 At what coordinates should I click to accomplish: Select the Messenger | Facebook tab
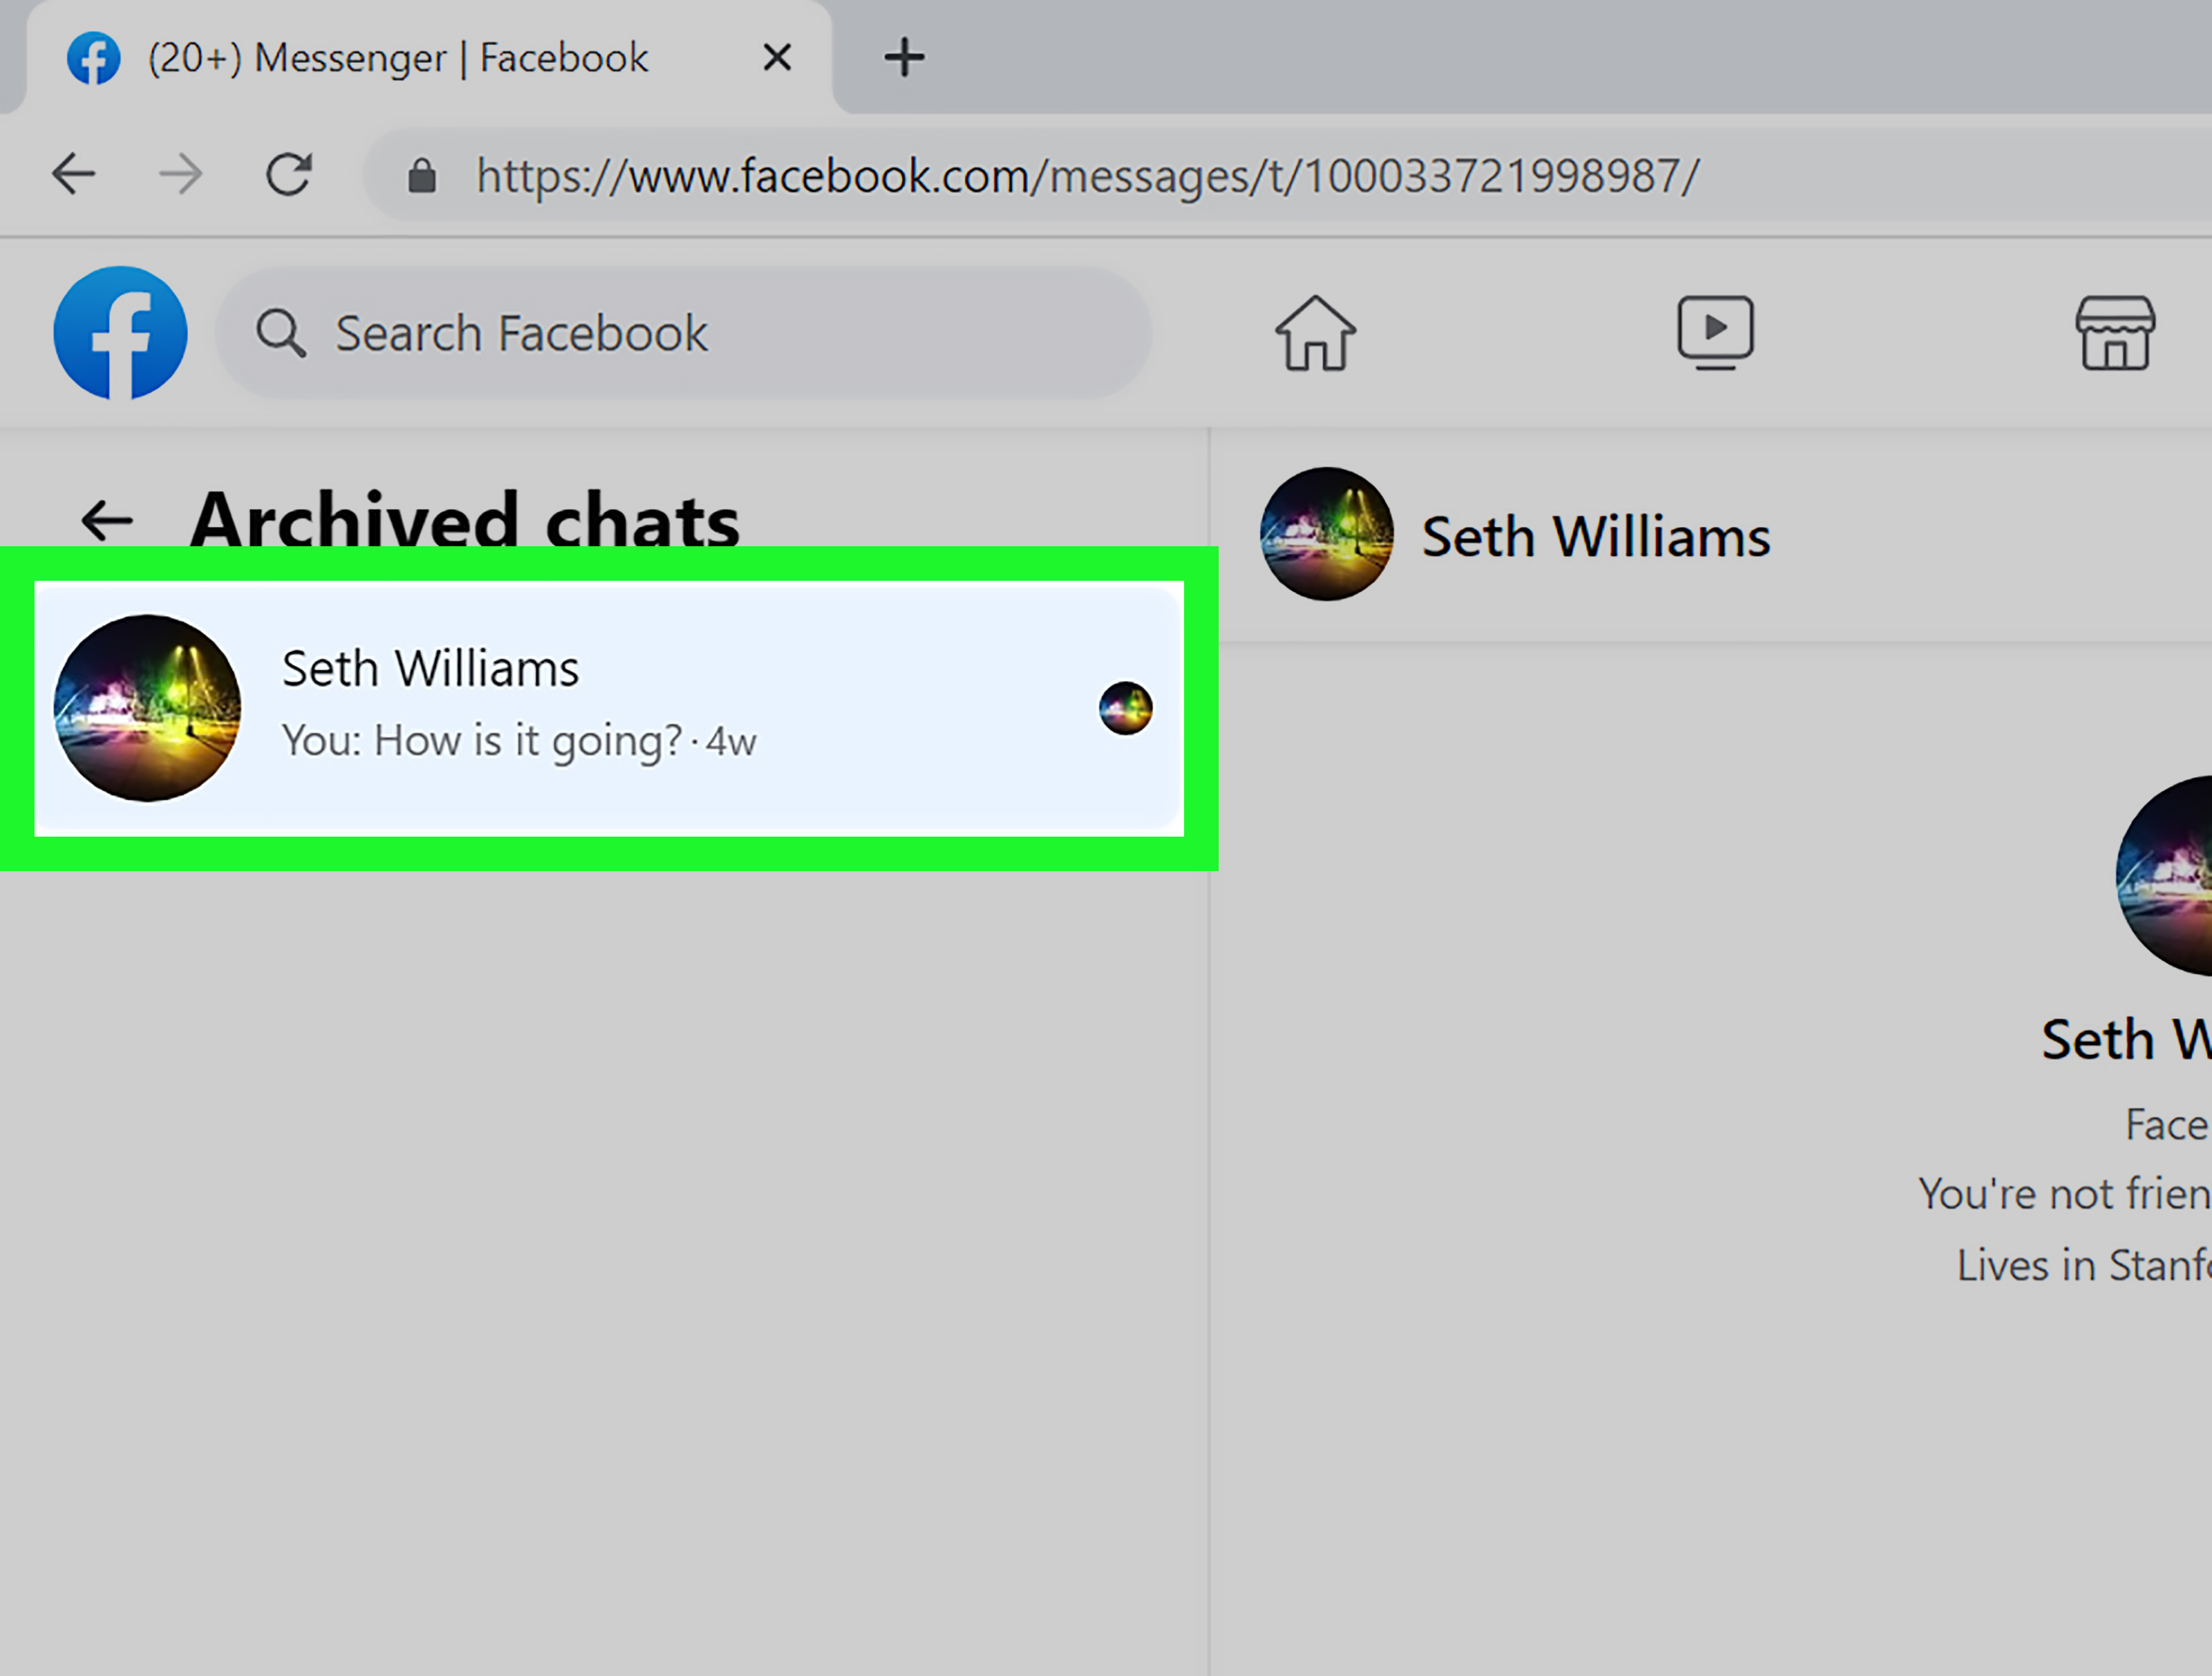[x=430, y=57]
